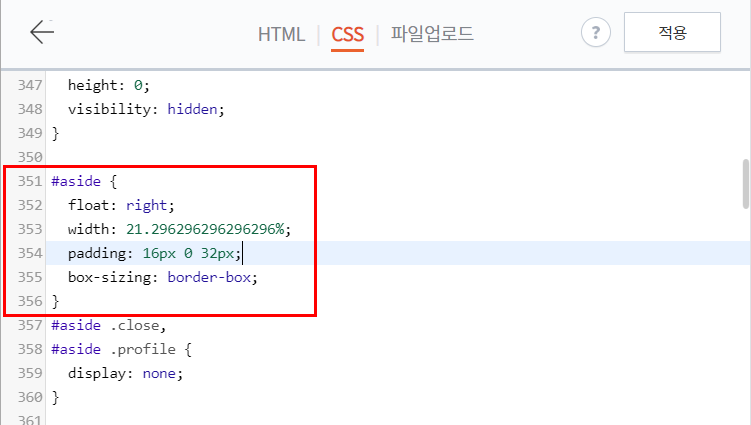Click the 'float: right;' declaration
This screenshot has width=751, height=425.
click(x=121, y=206)
